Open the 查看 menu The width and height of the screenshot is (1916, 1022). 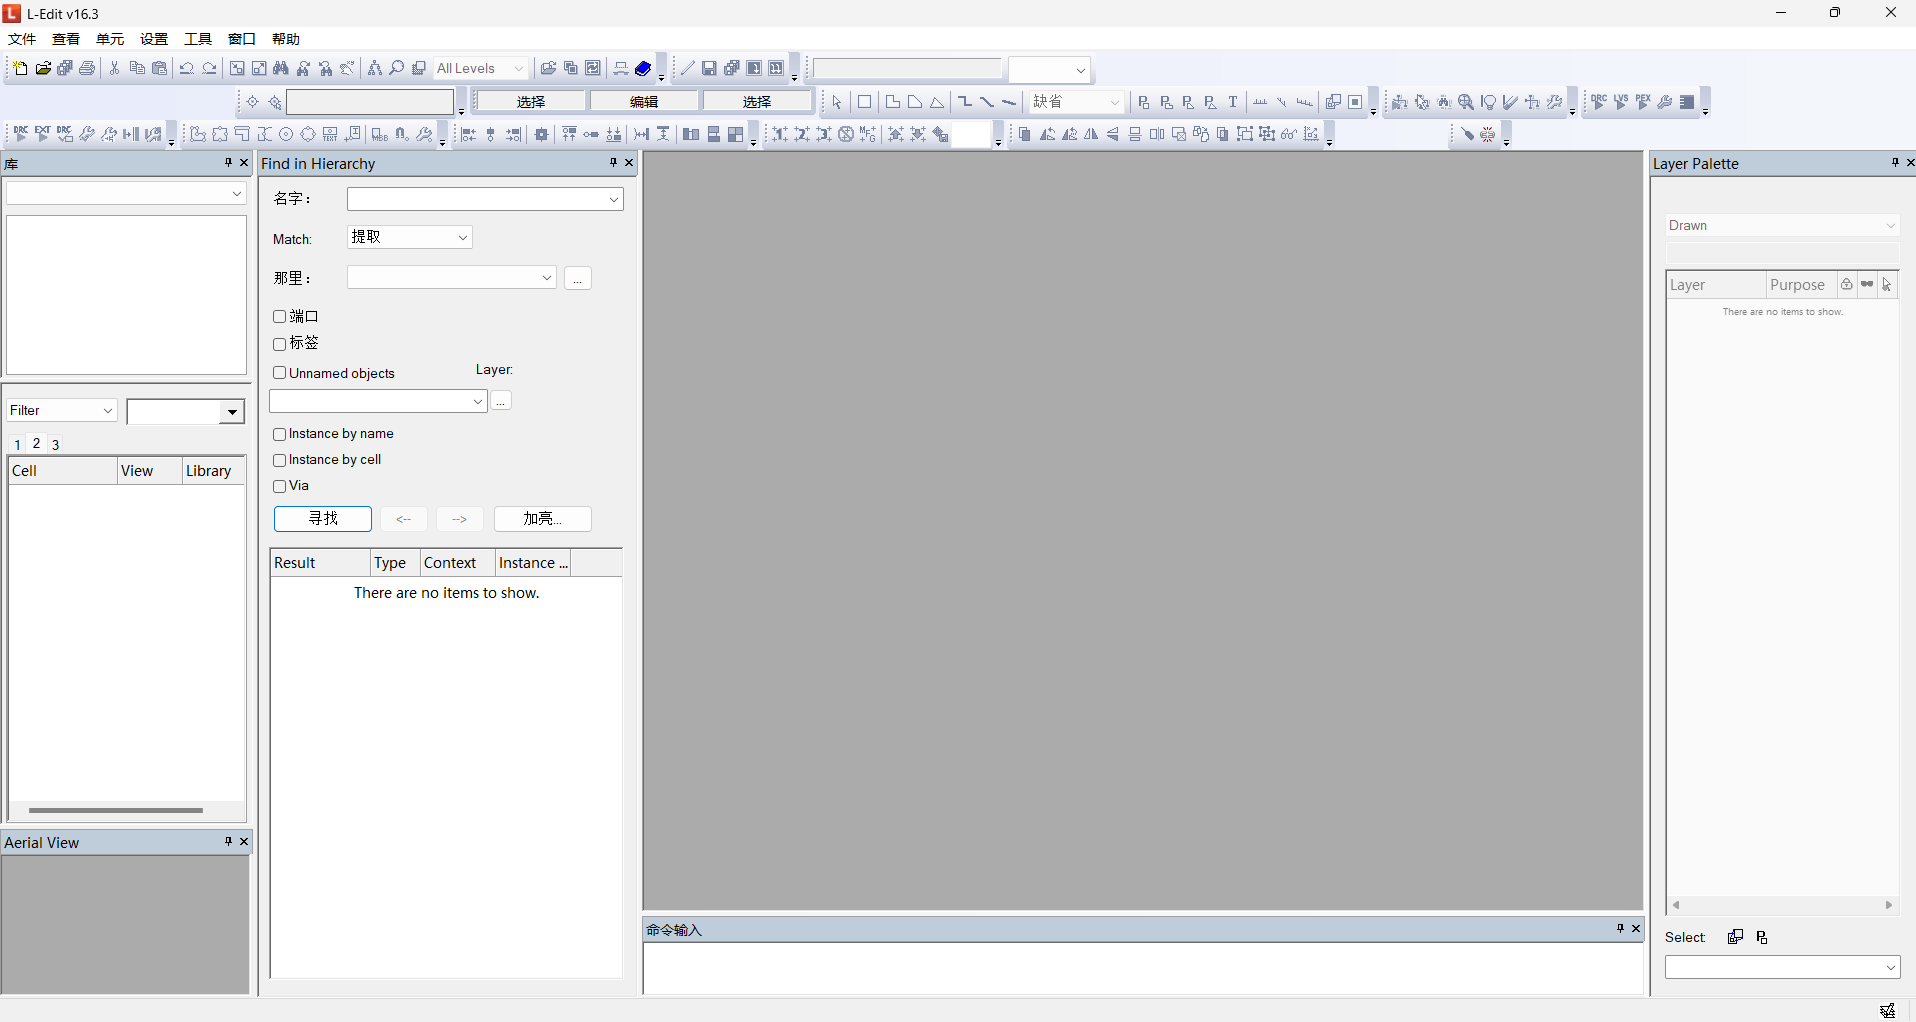pyautogui.click(x=66, y=39)
